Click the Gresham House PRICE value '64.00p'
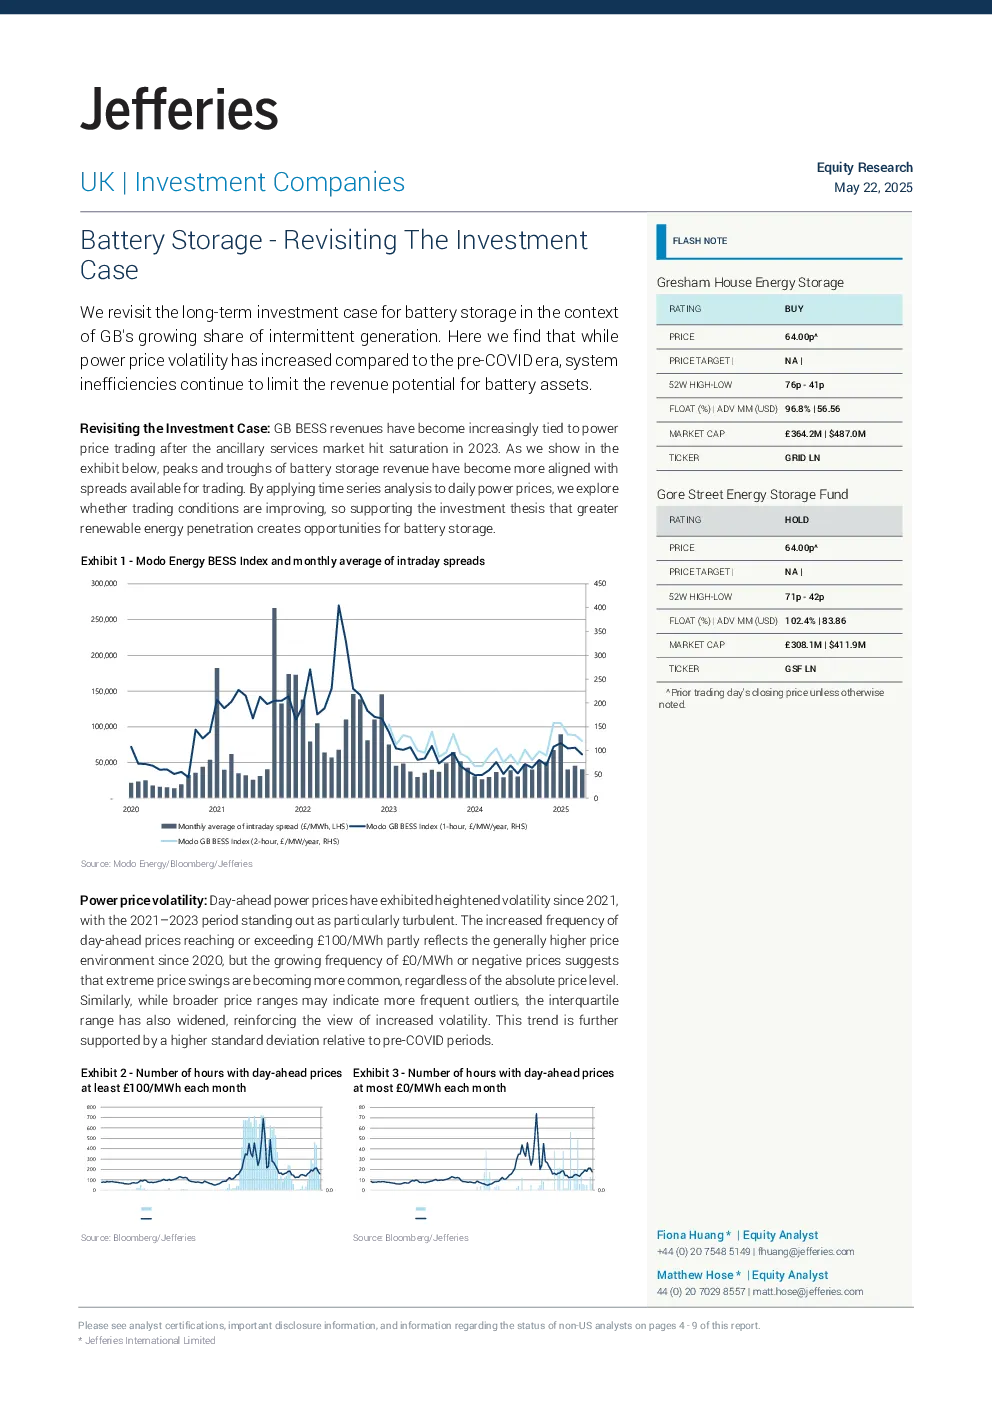The image size is (992, 1403). tap(801, 337)
